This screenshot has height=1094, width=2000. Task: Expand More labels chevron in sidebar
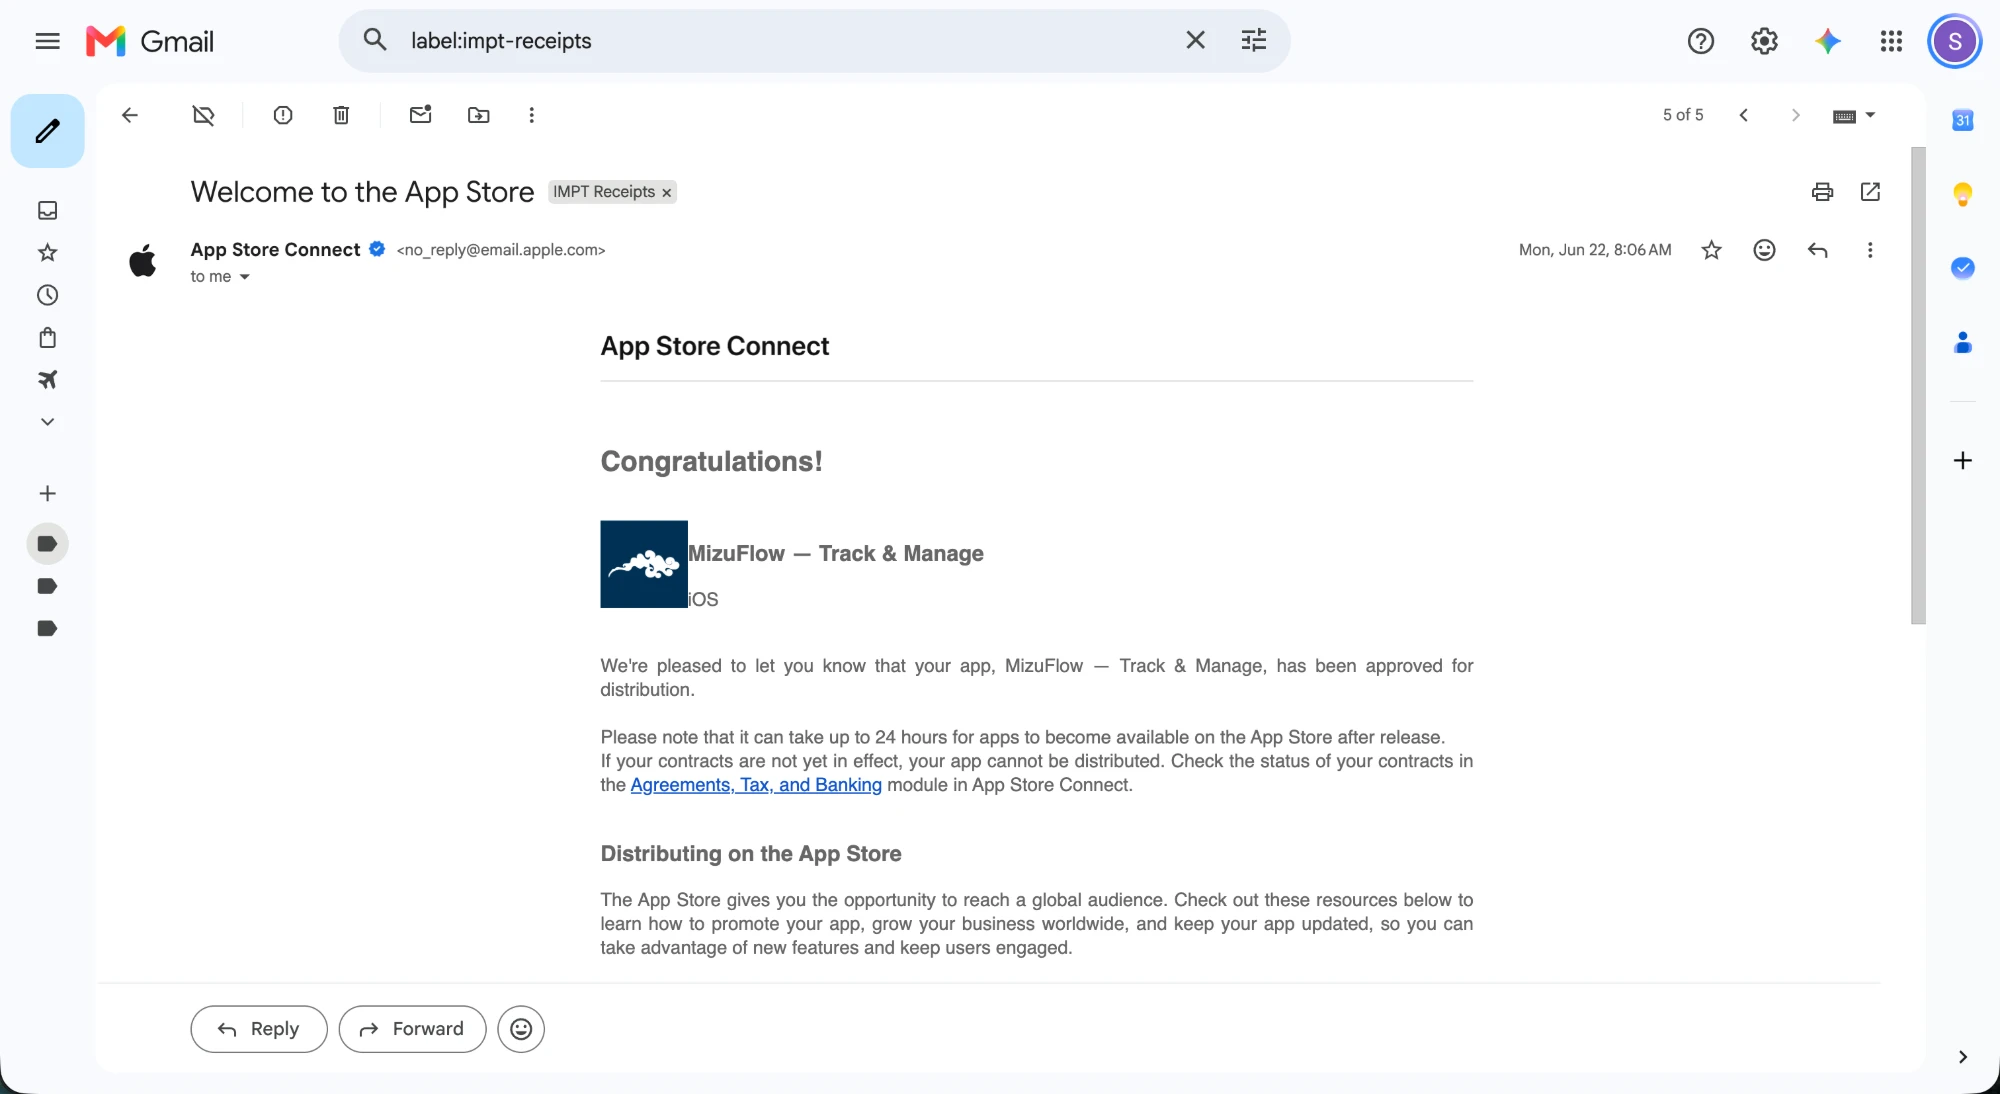(x=47, y=422)
